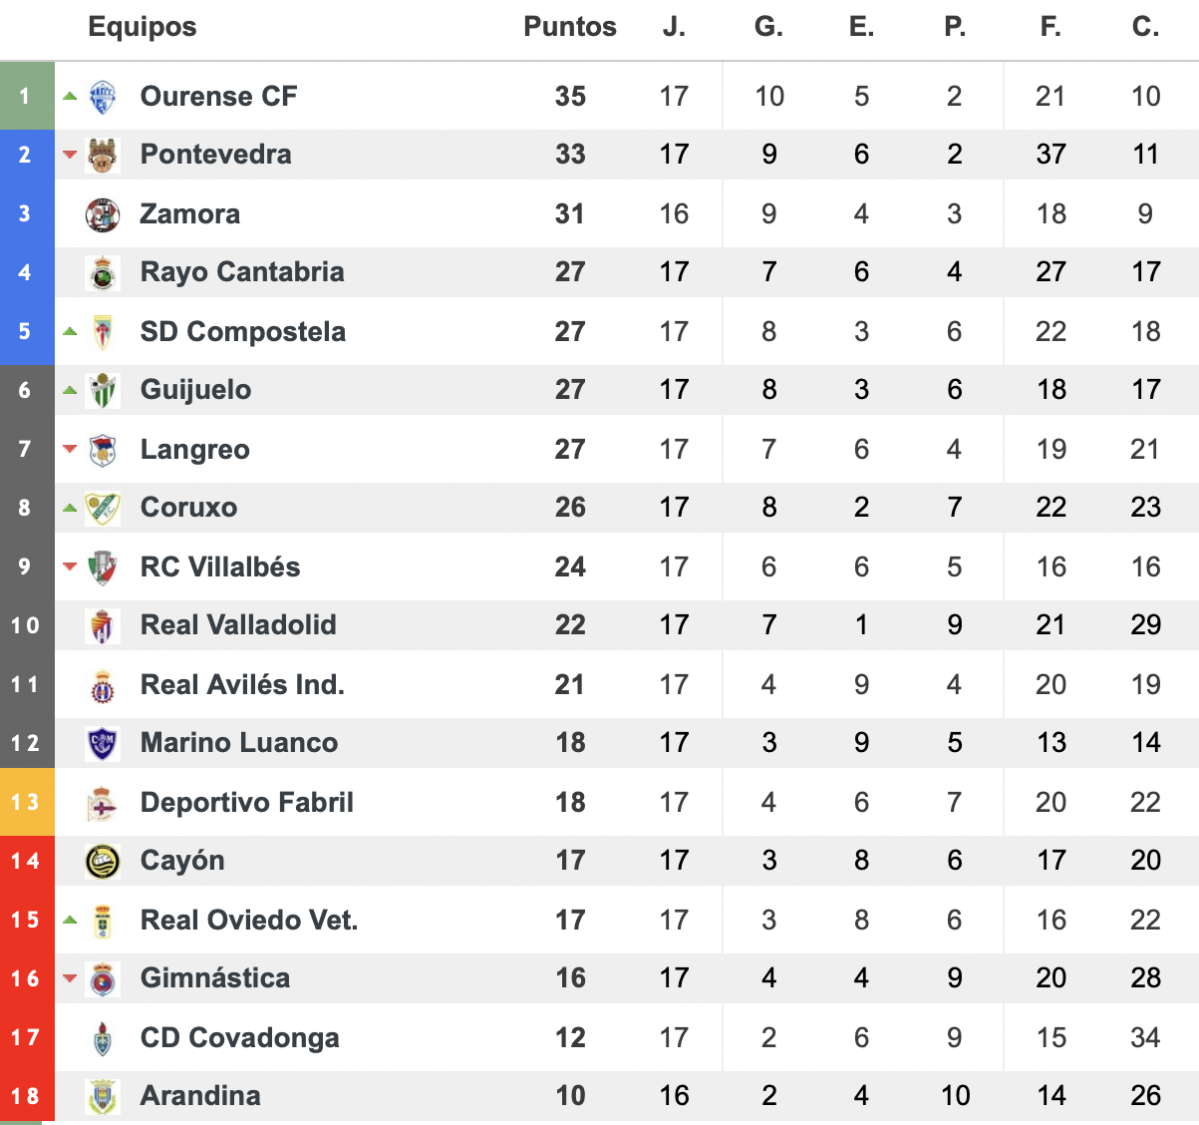This screenshot has height=1125, width=1199.
Task: Click the Marino Luanco shield crest
Action: point(102,743)
